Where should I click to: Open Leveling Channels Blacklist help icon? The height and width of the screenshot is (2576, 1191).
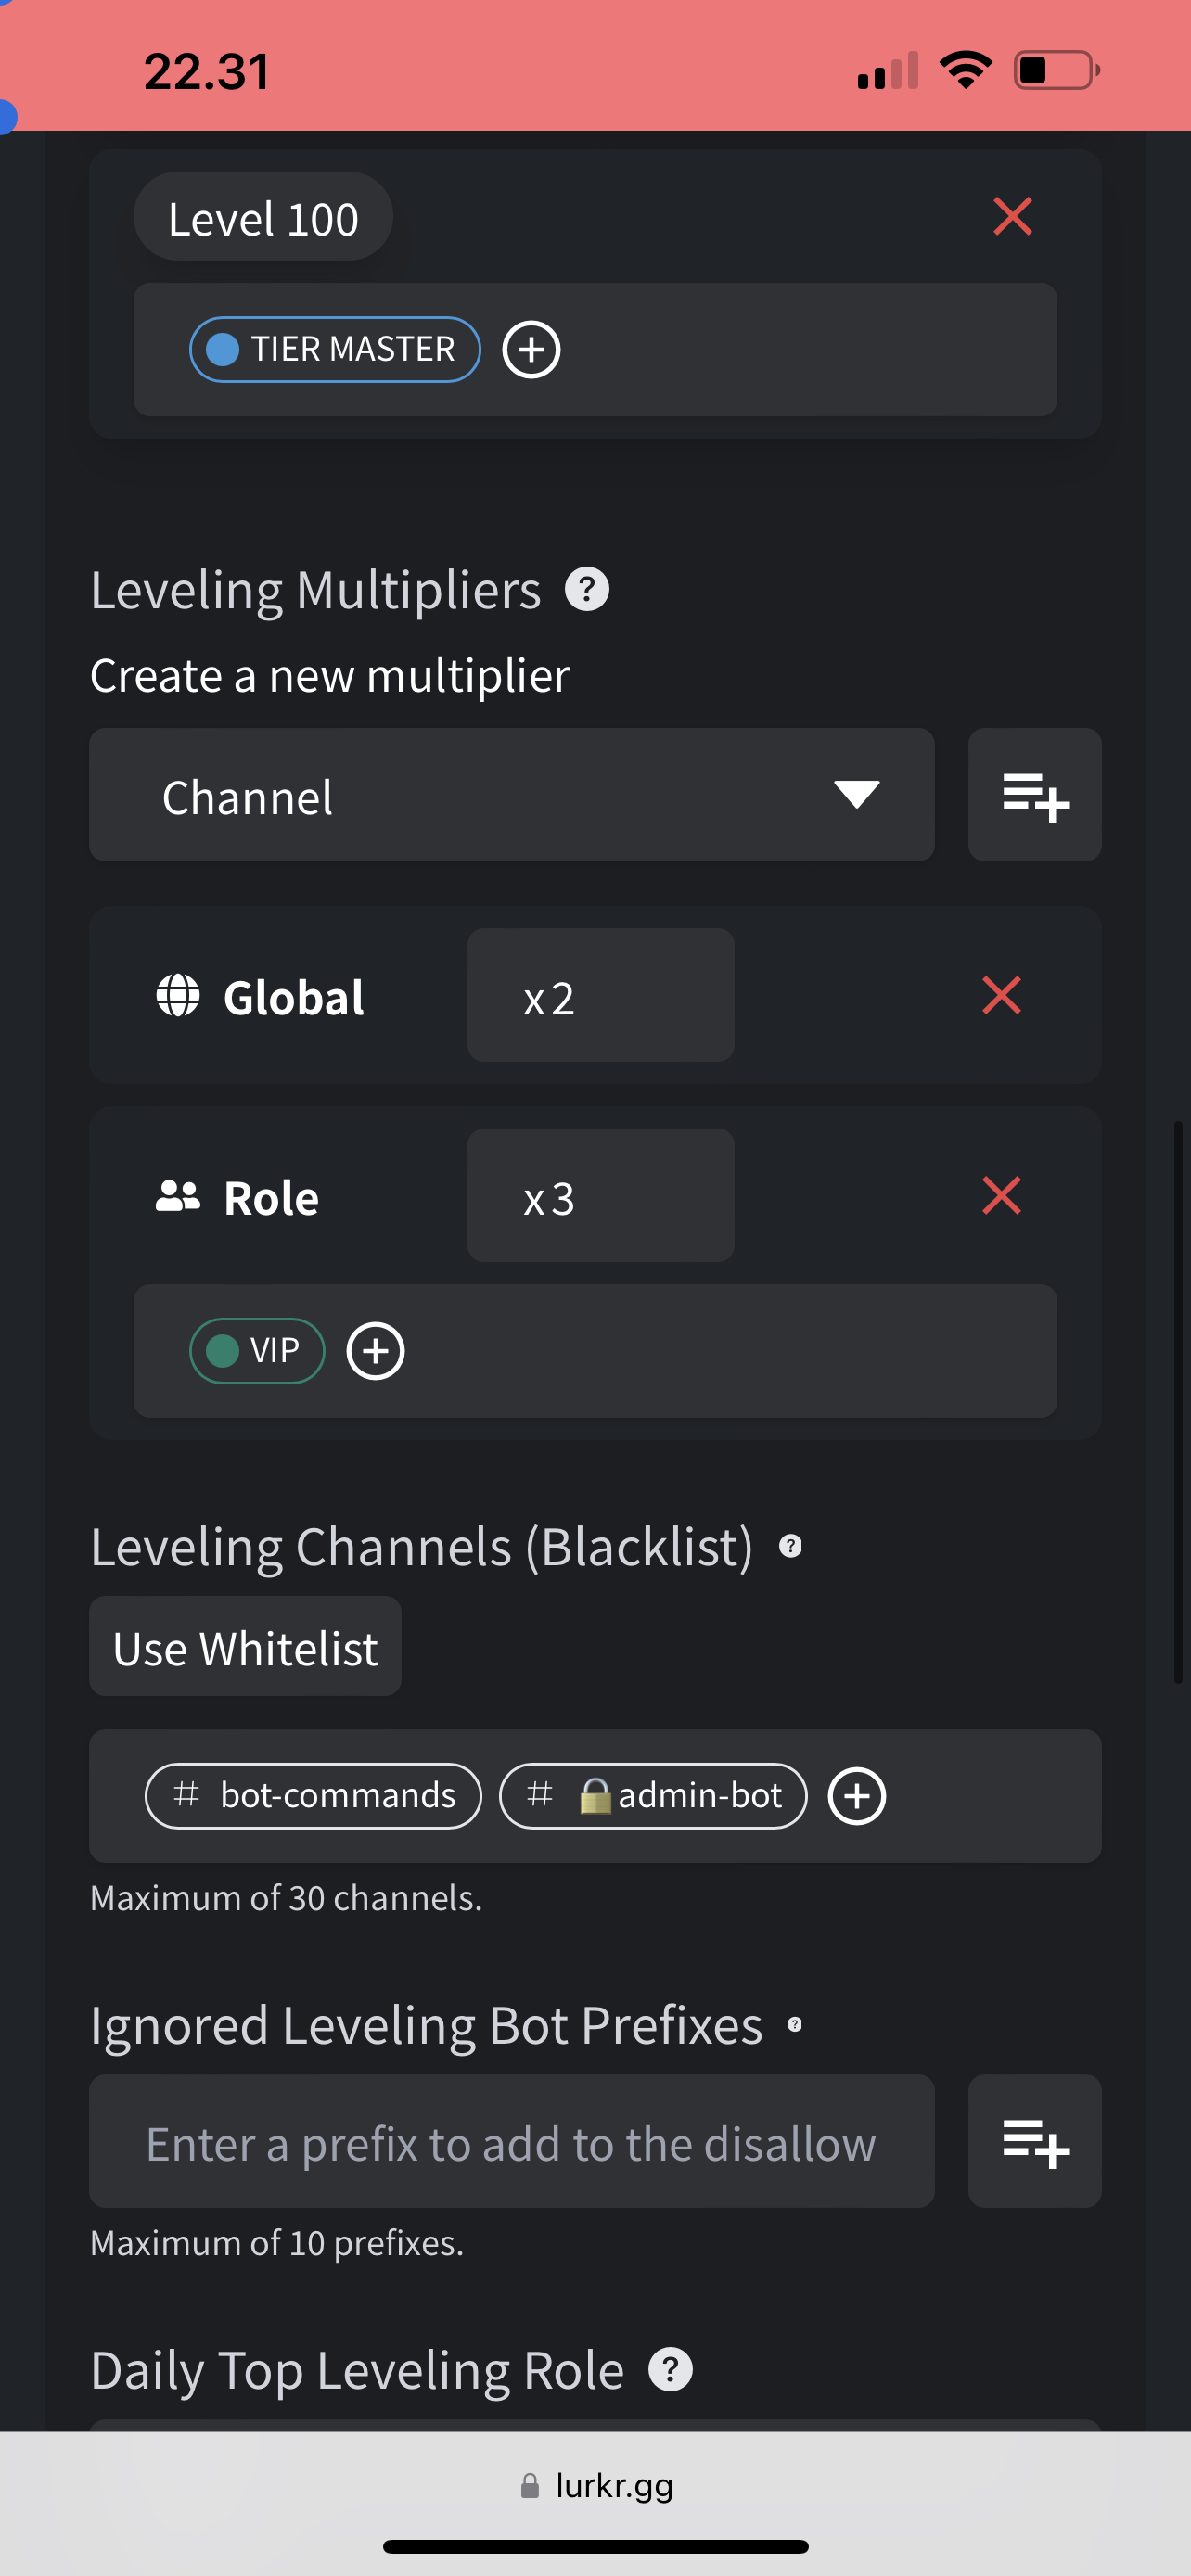790,1546
